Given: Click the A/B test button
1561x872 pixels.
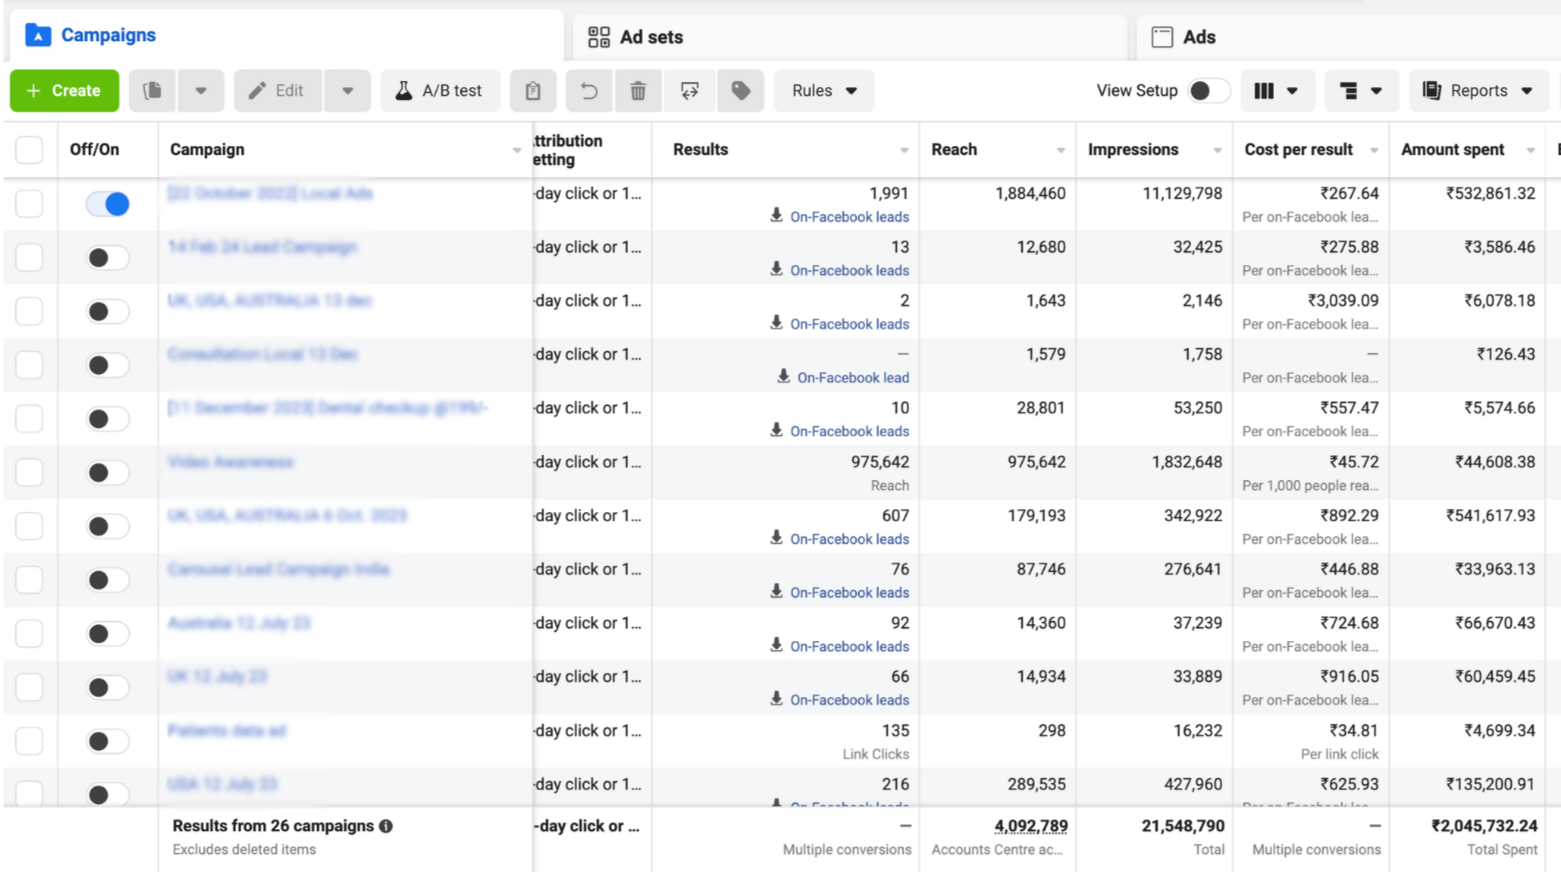Looking at the screenshot, I should 439,91.
